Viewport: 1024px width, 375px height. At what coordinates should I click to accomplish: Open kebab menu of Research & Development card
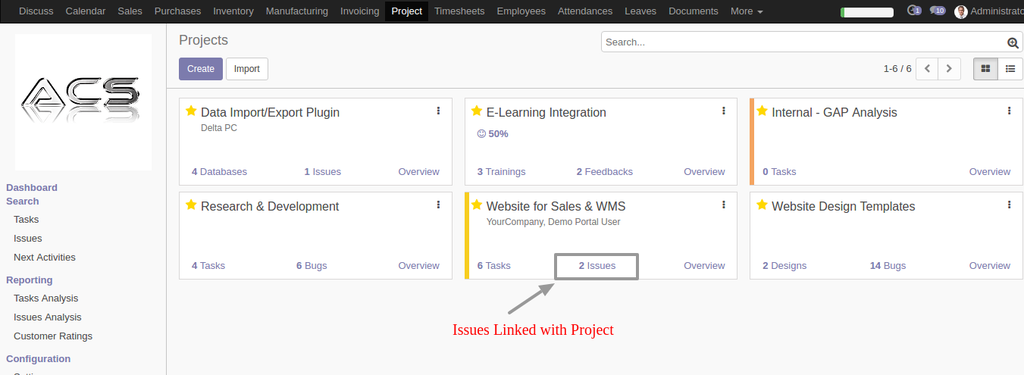point(438,205)
